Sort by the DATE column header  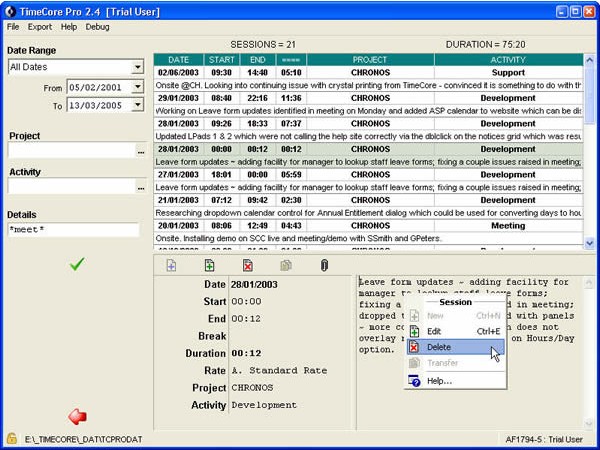pos(178,60)
